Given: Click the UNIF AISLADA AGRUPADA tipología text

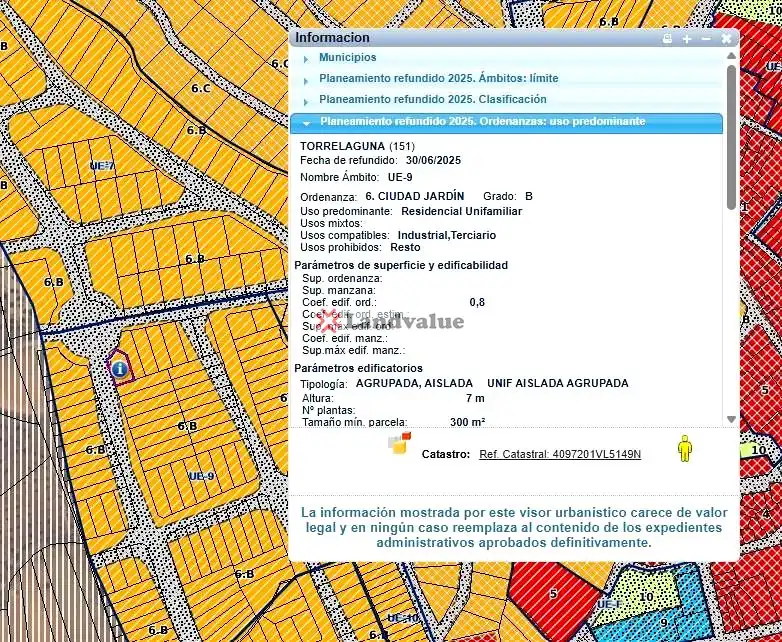Looking at the screenshot, I should click(558, 384).
